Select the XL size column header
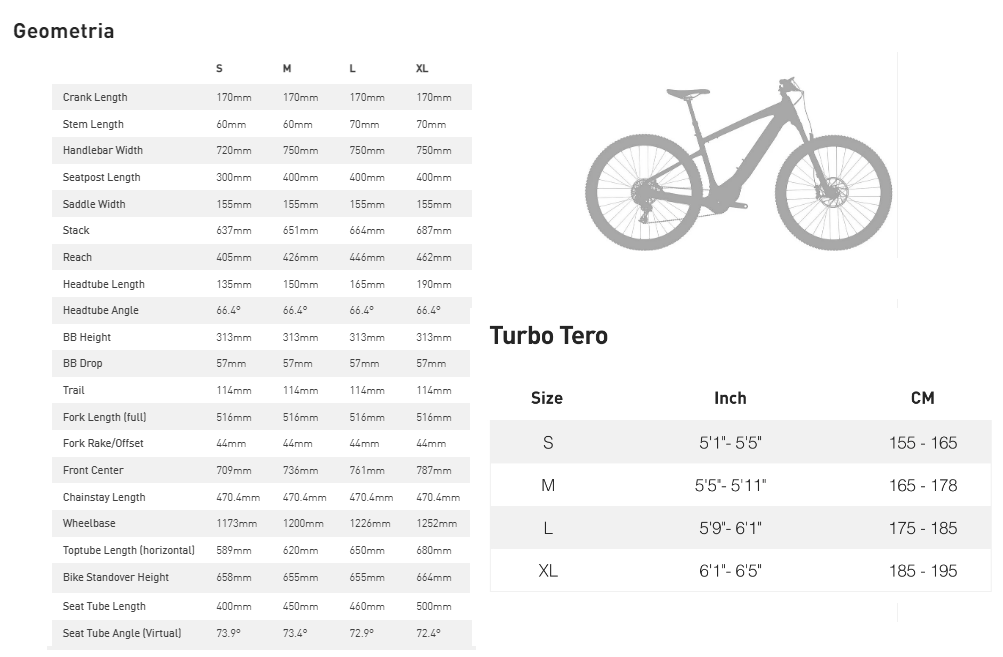 (422, 68)
